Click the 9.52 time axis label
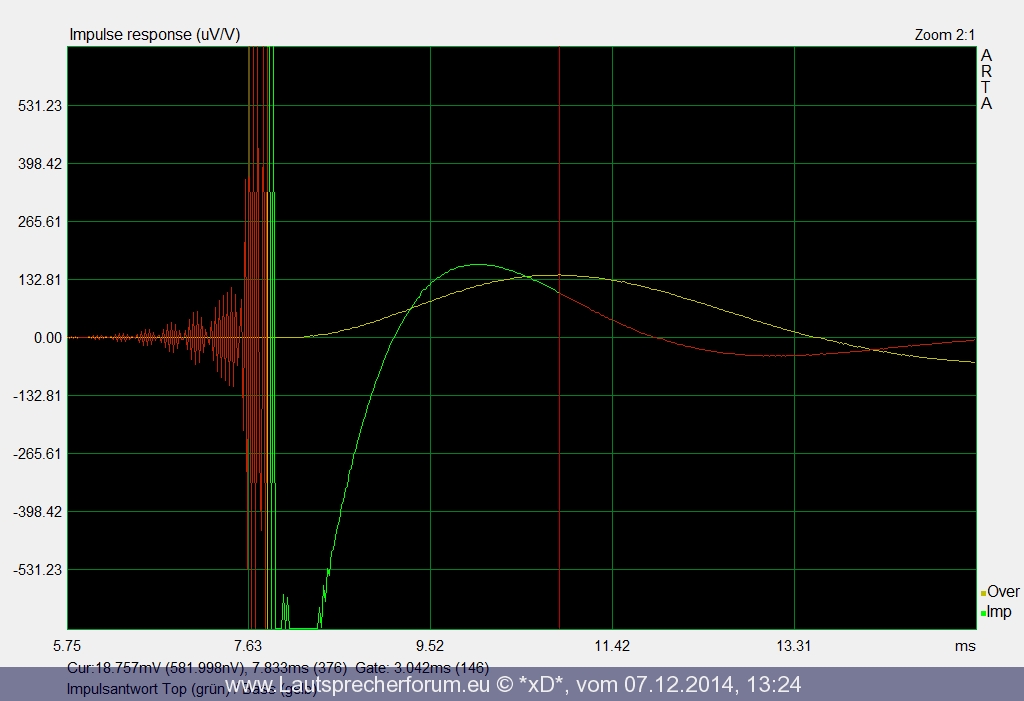 pyautogui.click(x=430, y=646)
